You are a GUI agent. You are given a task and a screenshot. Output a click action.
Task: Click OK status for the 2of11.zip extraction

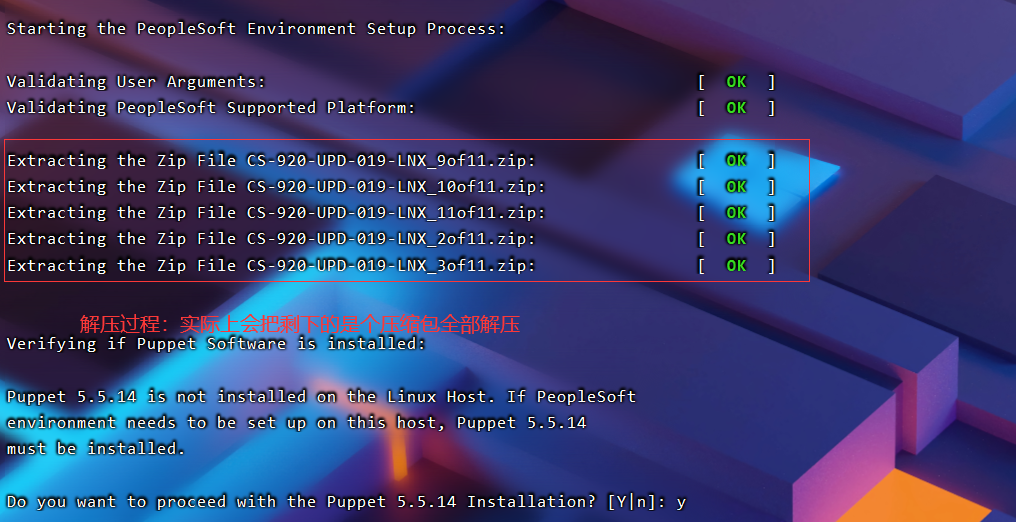tap(736, 239)
